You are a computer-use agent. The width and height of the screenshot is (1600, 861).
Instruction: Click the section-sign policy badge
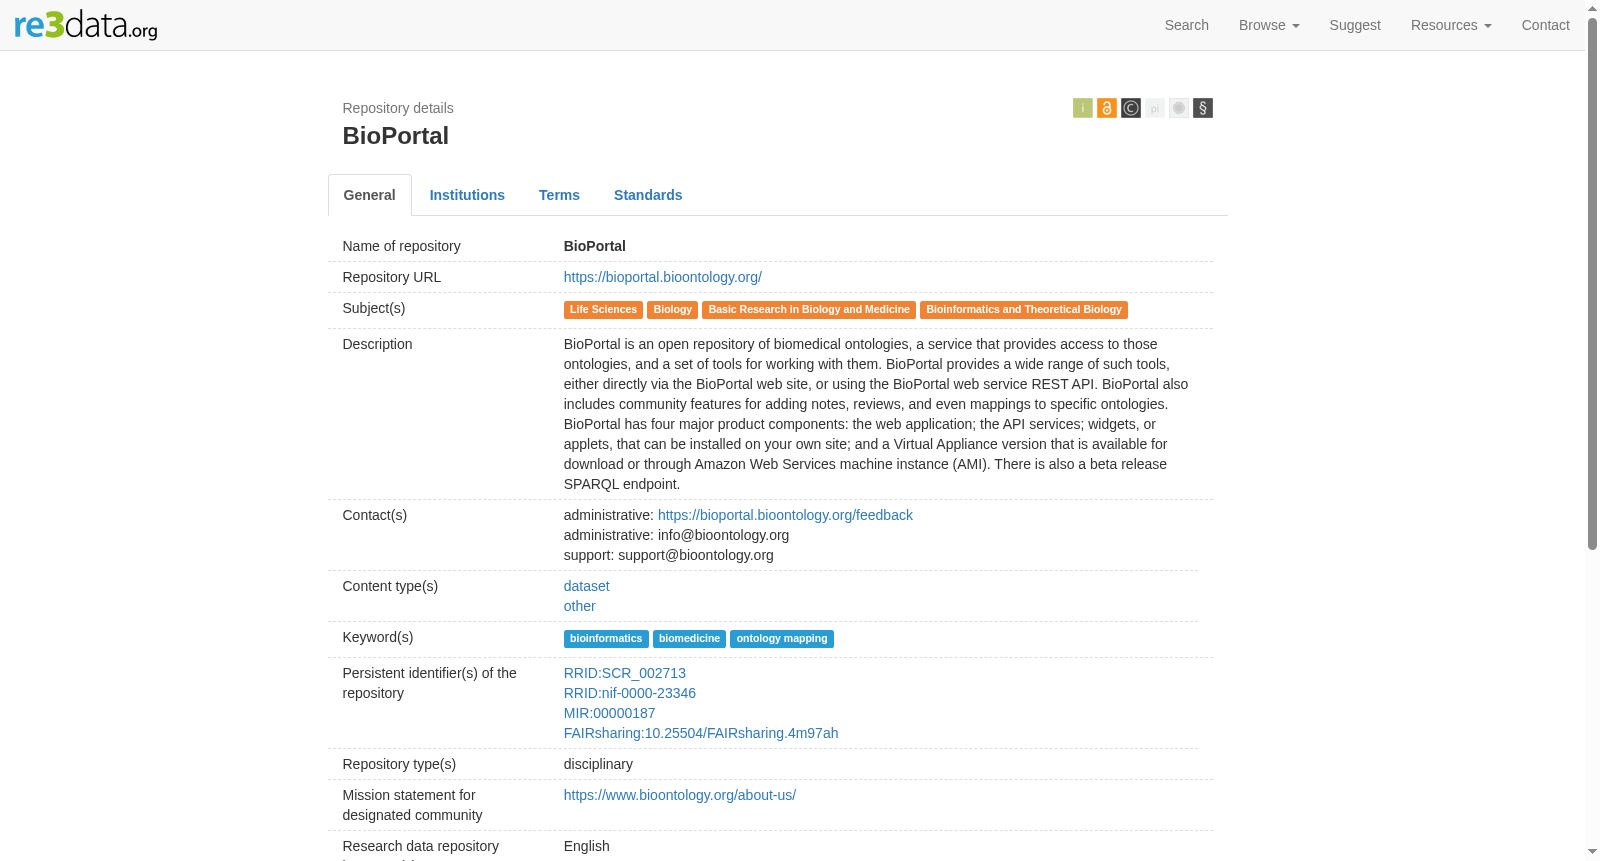(x=1203, y=108)
